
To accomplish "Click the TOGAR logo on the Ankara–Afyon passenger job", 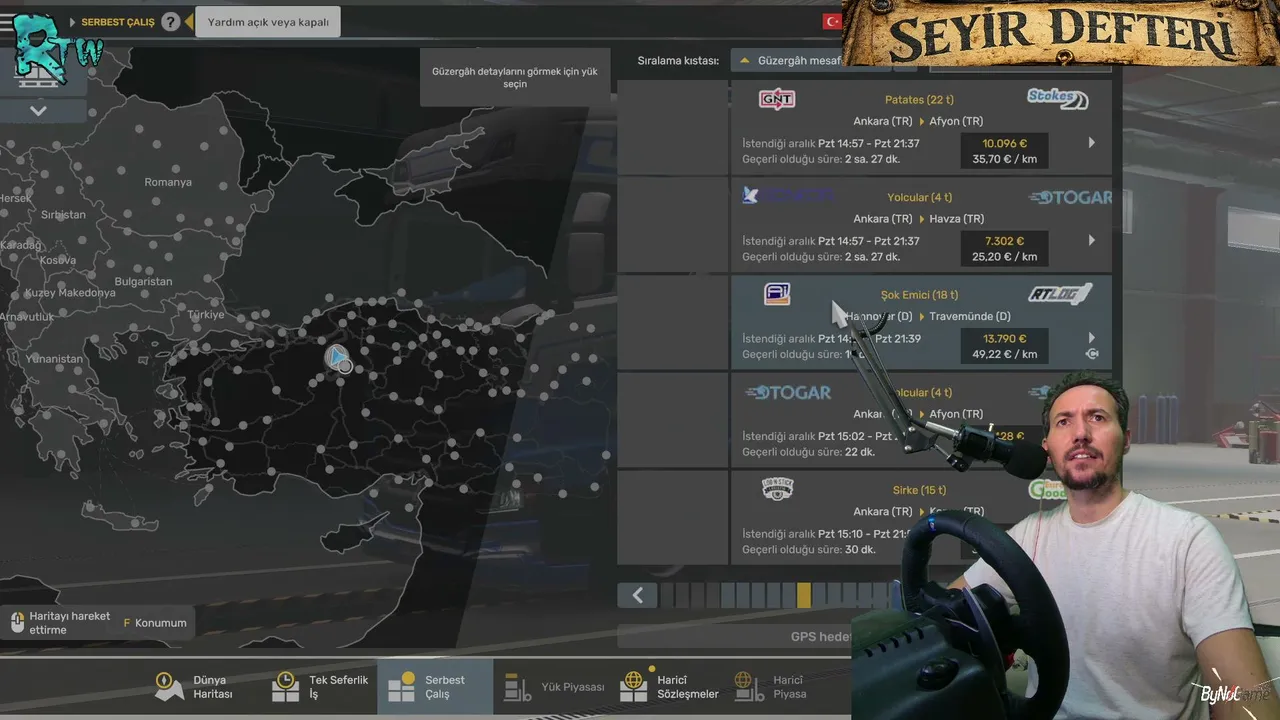I will coord(788,392).
